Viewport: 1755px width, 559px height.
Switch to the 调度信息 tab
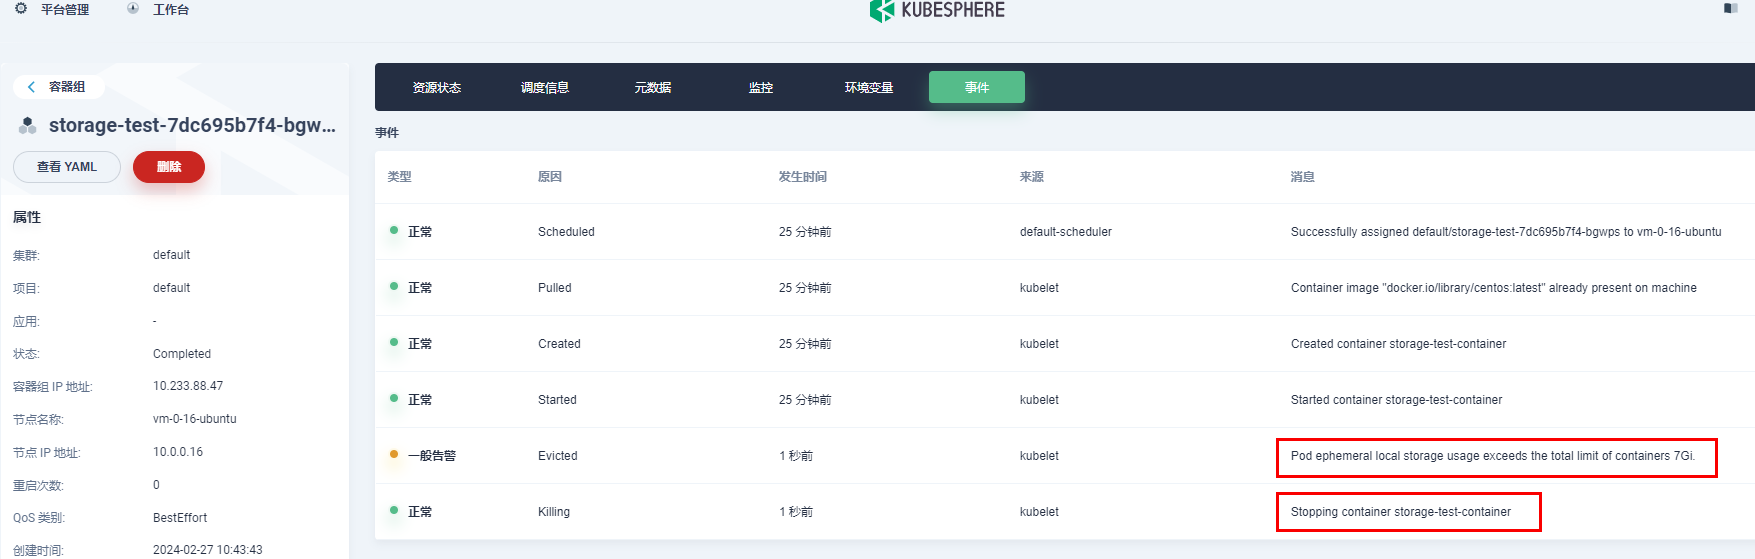[545, 88]
